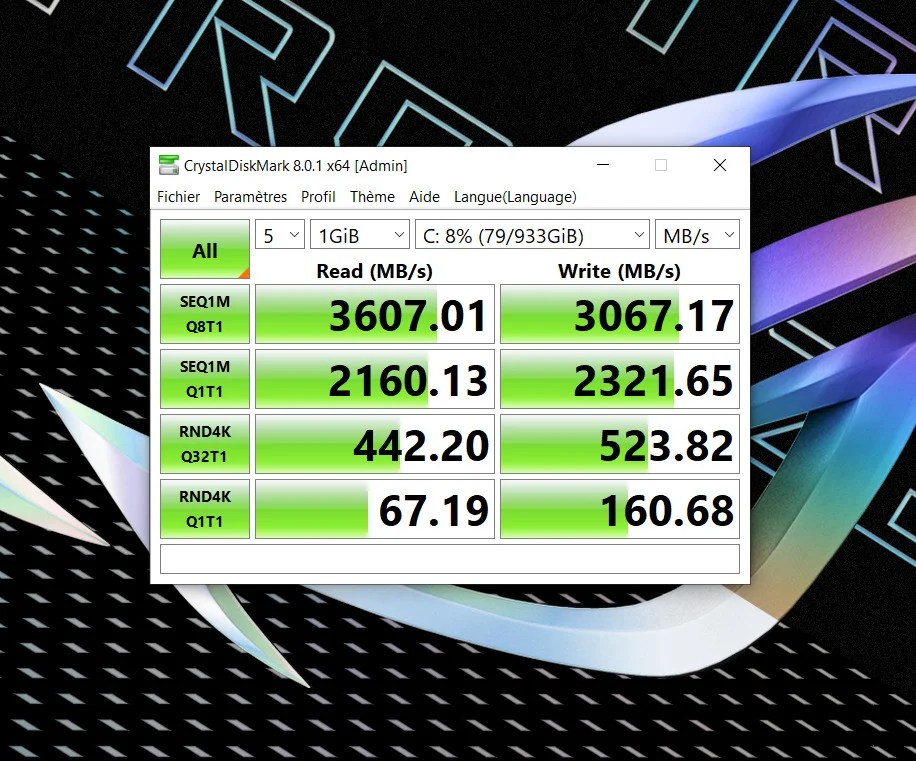Expand the 1GiB test size dropdown
This screenshot has width=916, height=761.
[x=360, y=235]
